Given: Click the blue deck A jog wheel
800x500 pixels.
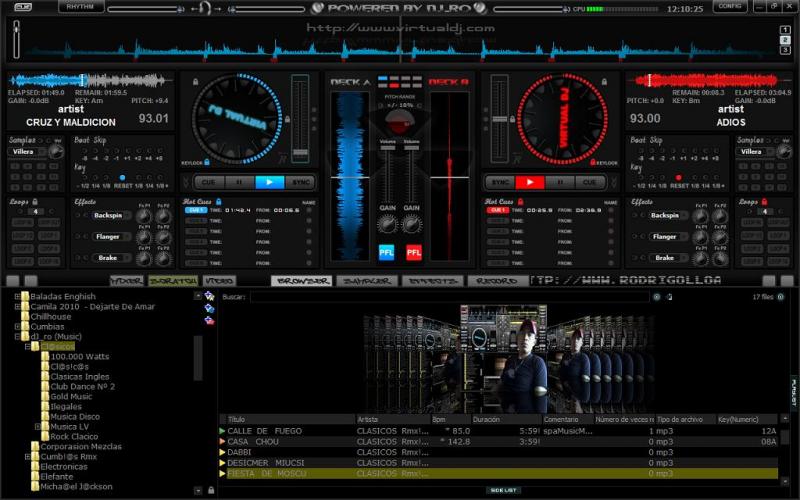Looking at the screenshot, I should 237,119.
